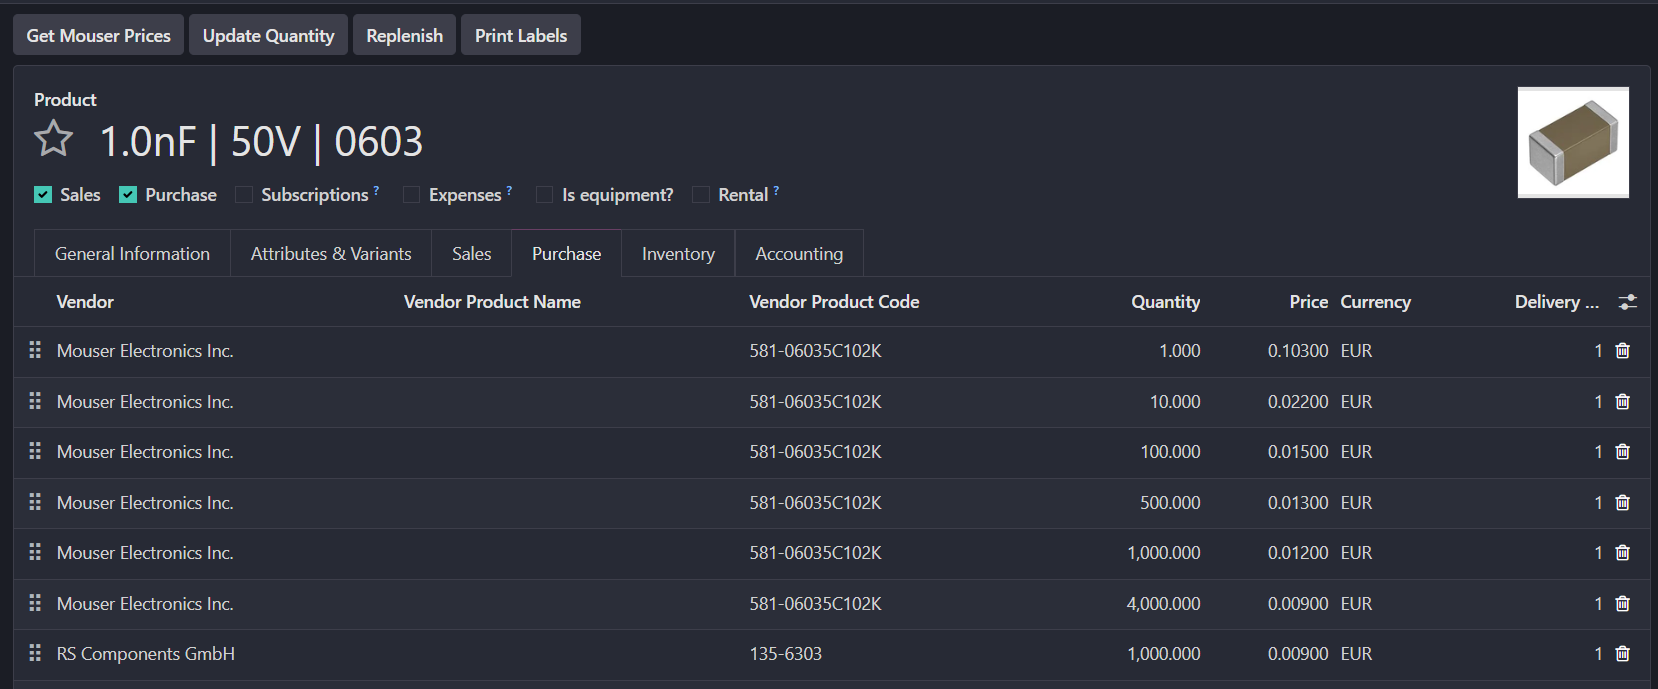Mark product as favorite with star icon
The height and width of the screenshot is (689, 1658).
click(54, 140)
